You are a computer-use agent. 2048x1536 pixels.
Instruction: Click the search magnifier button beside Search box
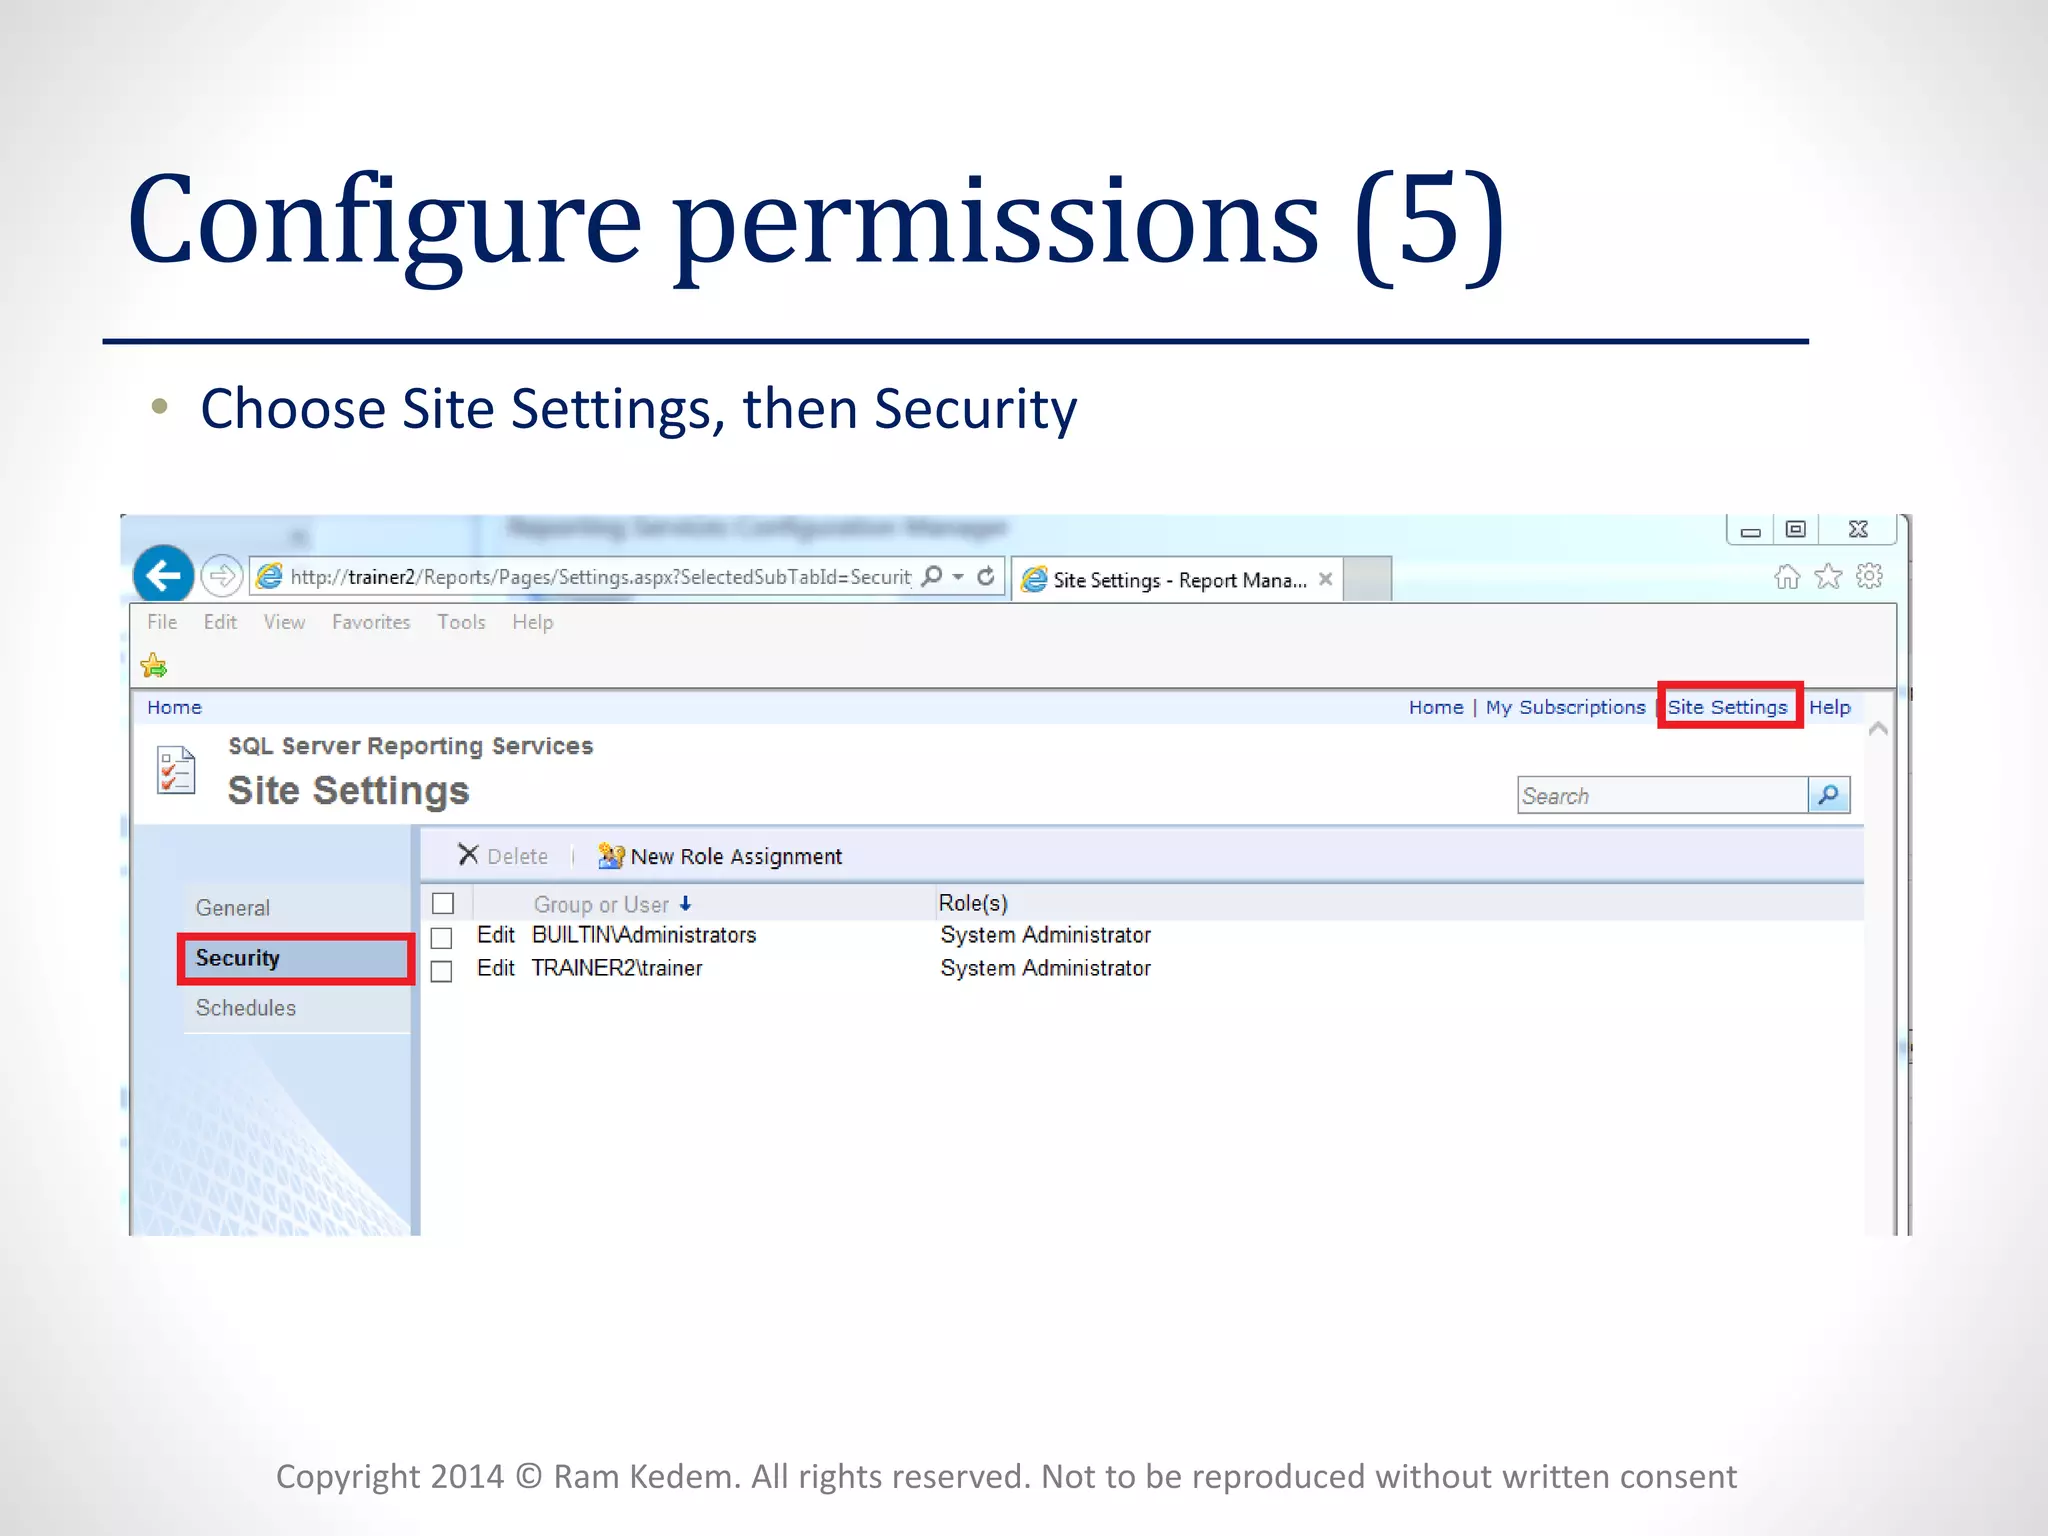click(1828, 795)
